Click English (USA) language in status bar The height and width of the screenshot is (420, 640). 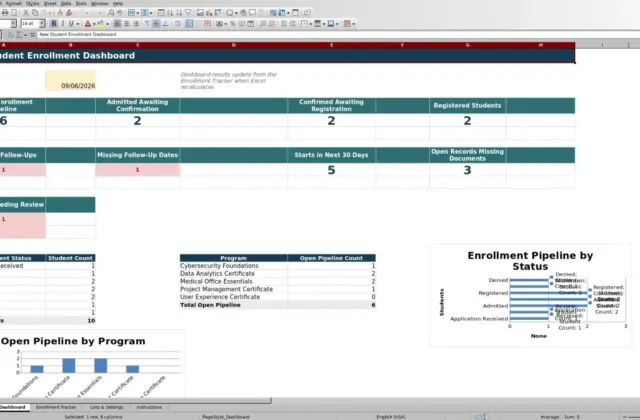[x=391, y=417]
